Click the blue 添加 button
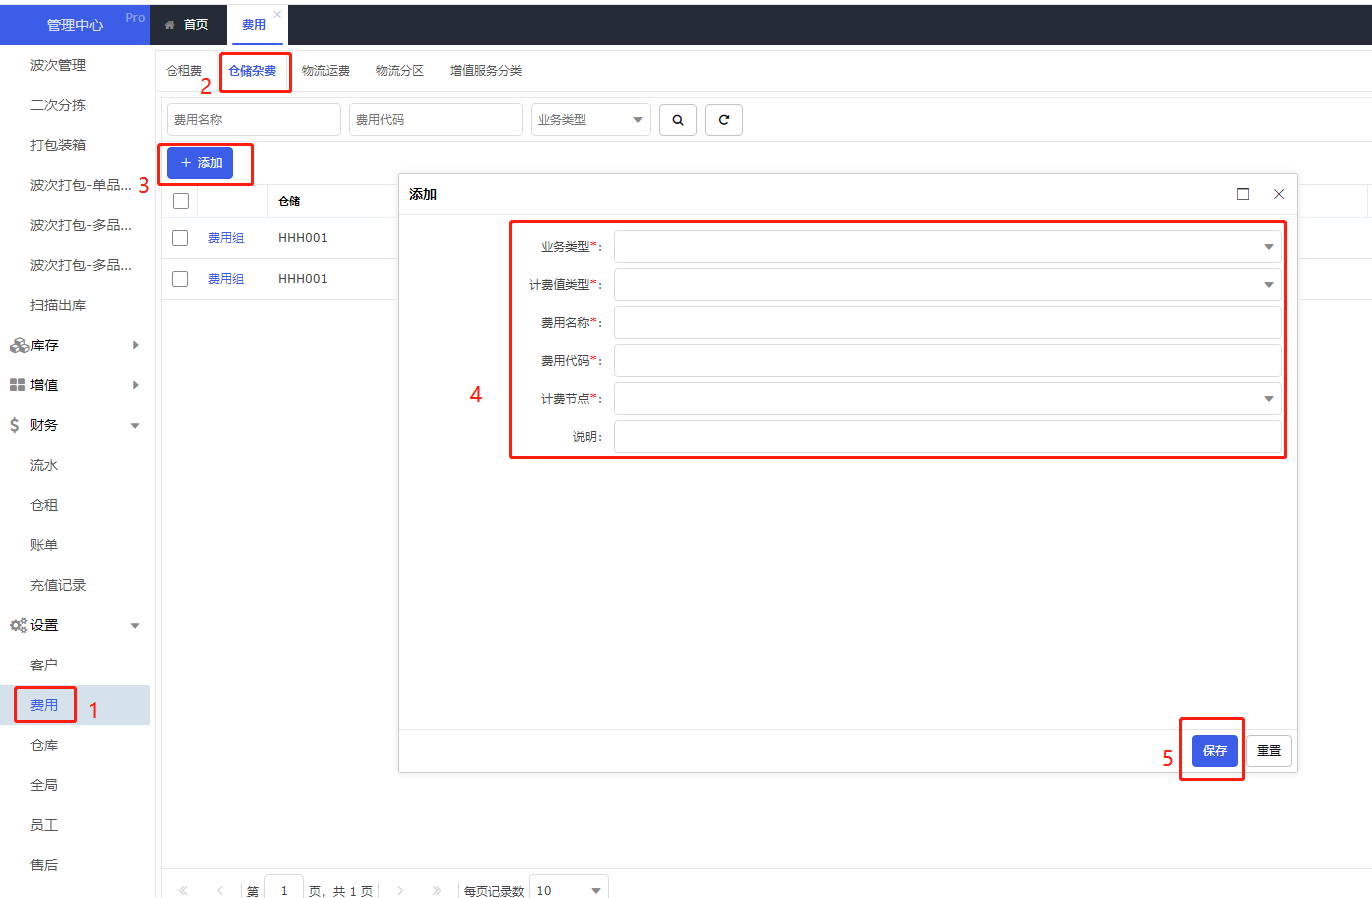Image resolution: width=1372 pixels, height=898 pixels. click(x=200, y=163)
